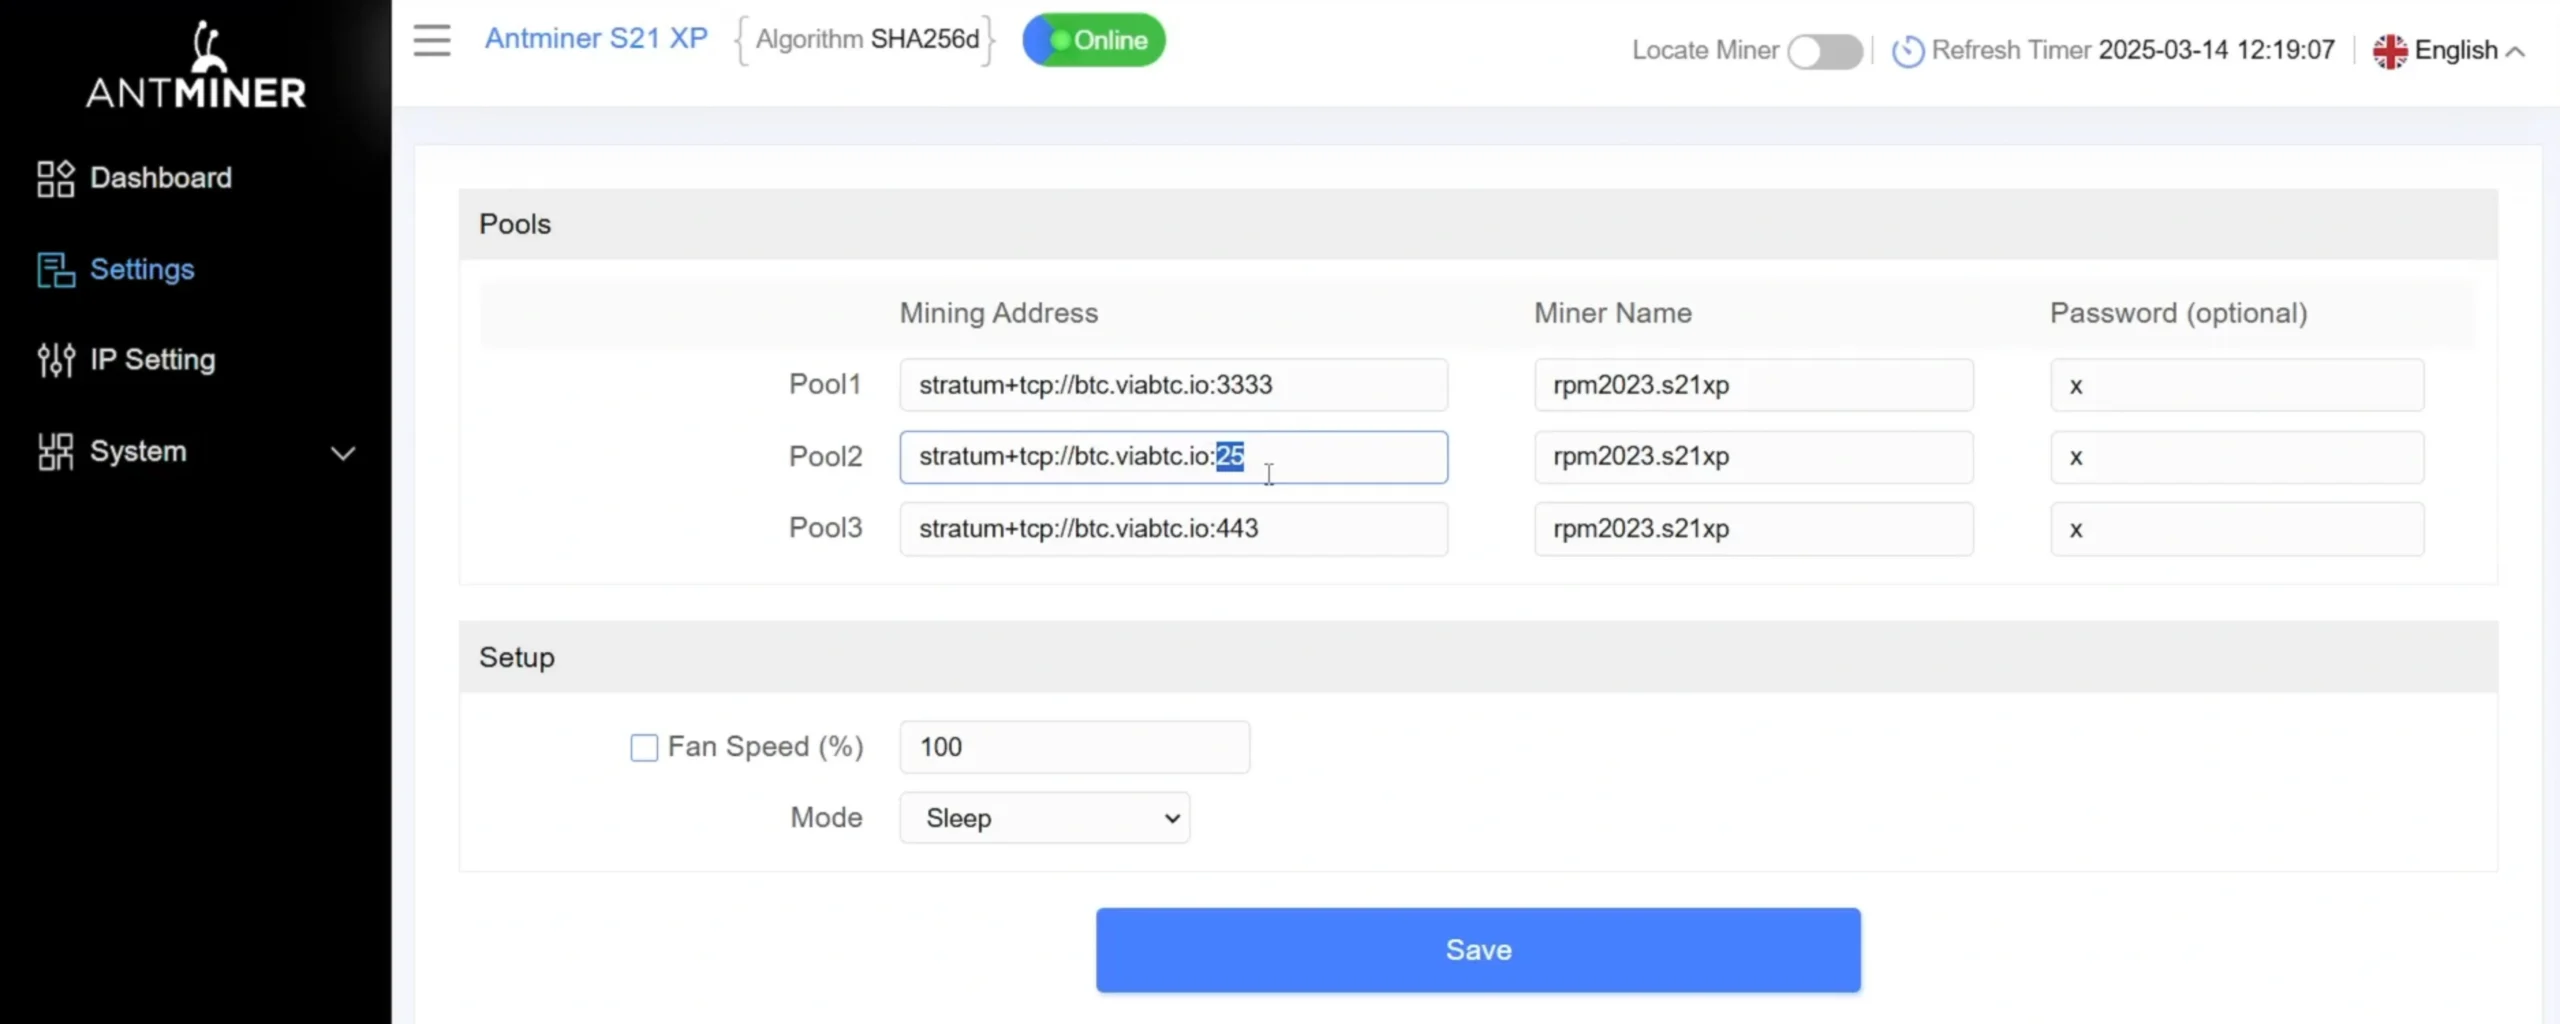Viewport: 2560px width, 1024px height.
Task: Click the Pool2 password field
Action: click(2237, 457)
